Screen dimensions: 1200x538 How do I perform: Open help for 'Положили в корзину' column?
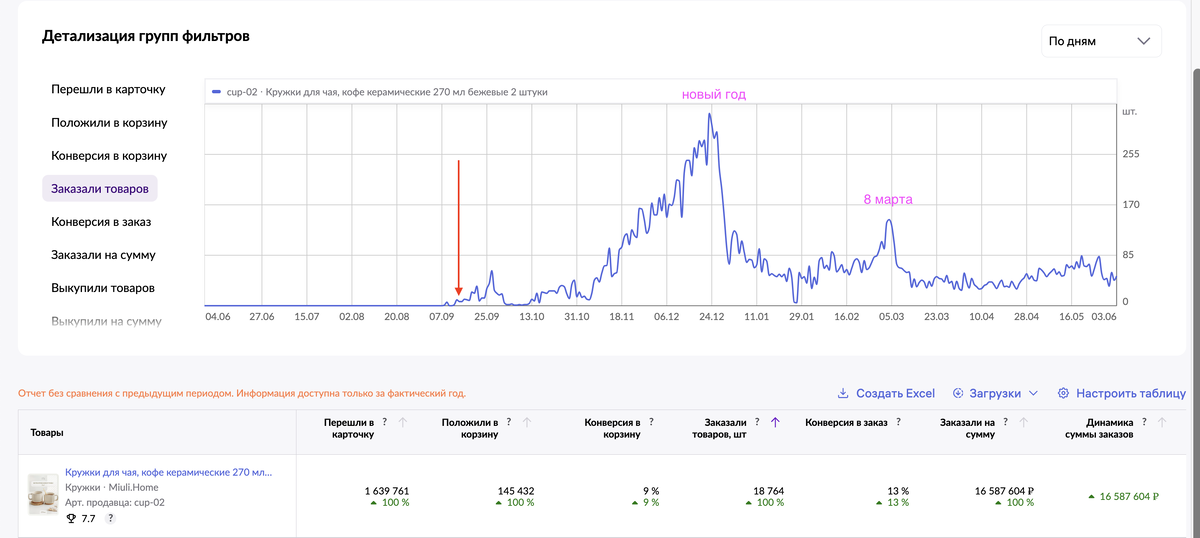click(x=510, y=422)
